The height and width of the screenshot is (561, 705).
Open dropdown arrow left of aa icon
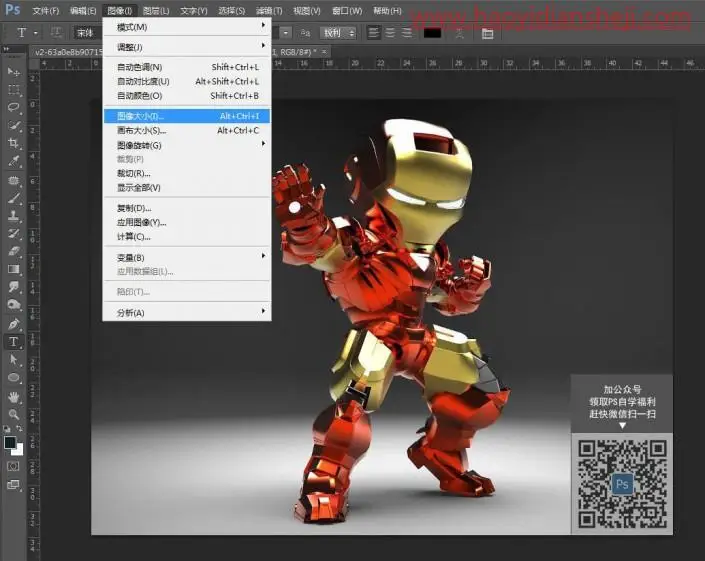(x=286, y=33)
